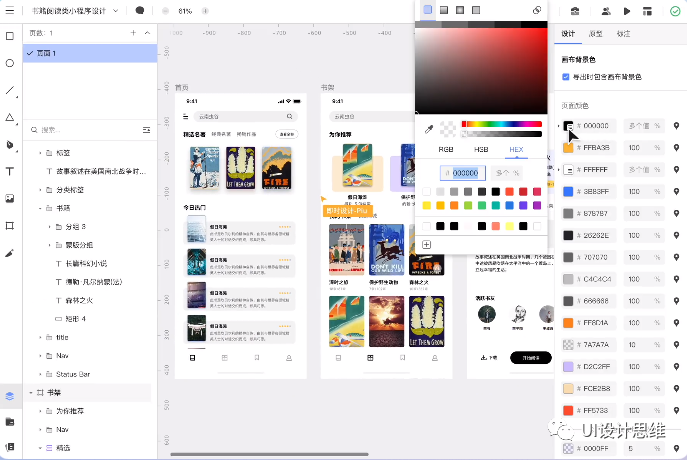Locate layers using color 3B83FF pin
Screen dimensions: 687x460
tap(676, 191)
